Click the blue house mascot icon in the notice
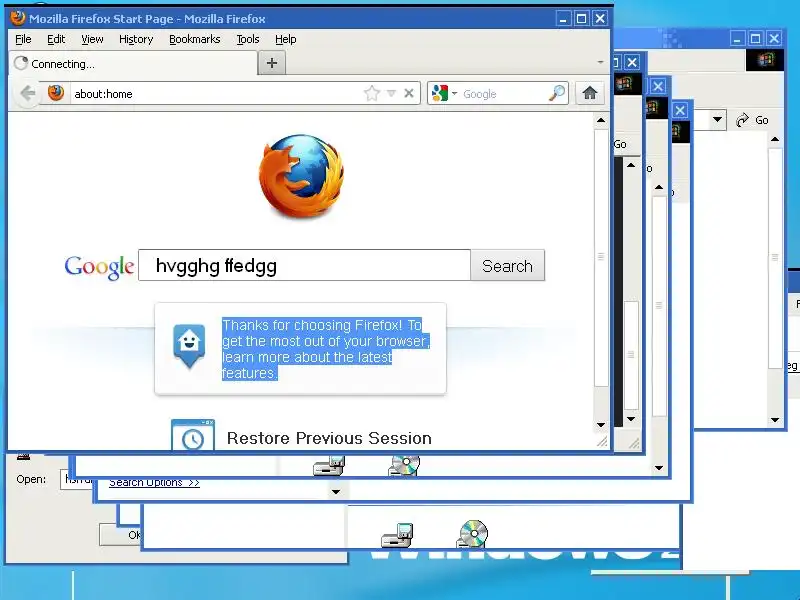Viewport: 800px width, 600px height. pos(189,346)
